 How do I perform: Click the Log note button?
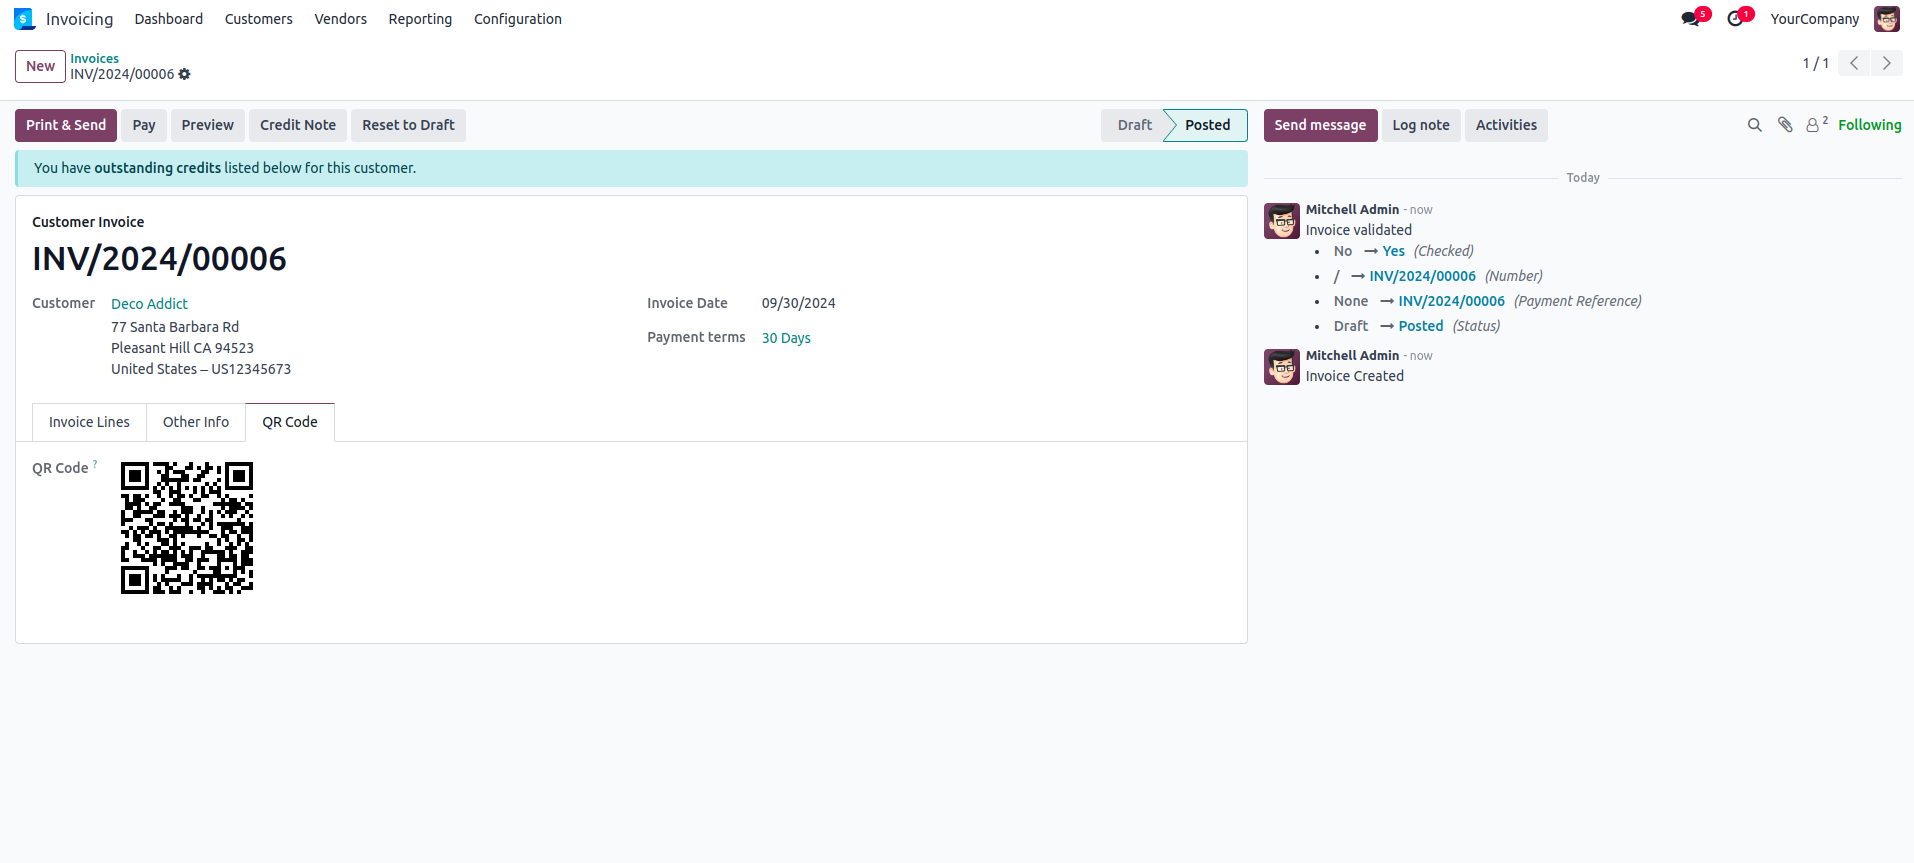tap(1421, 125)
